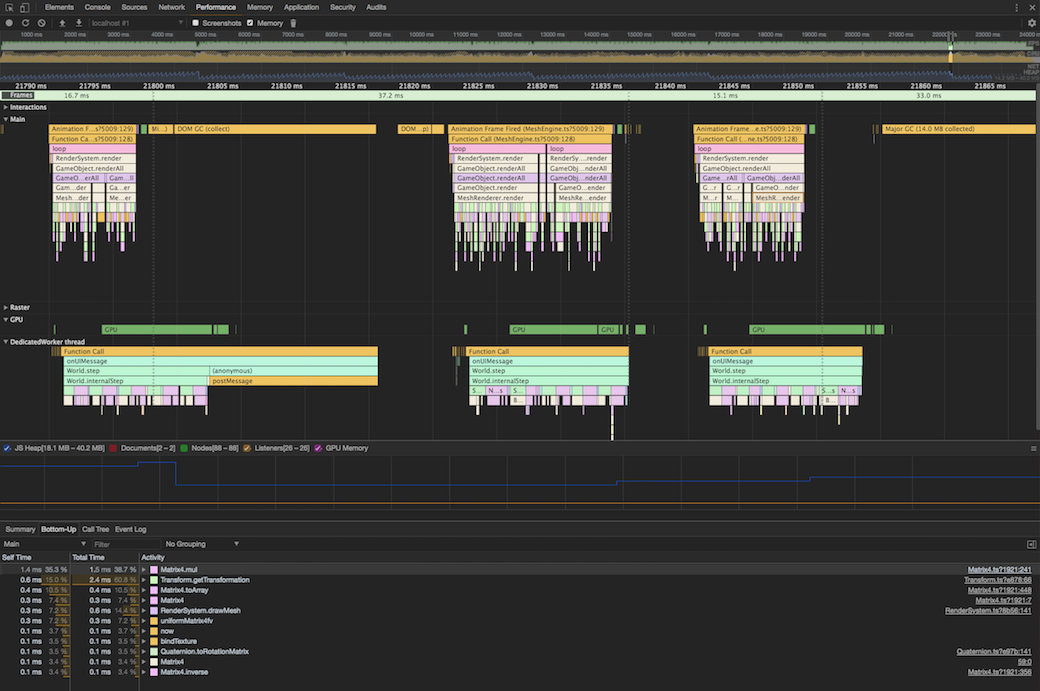The image size is (1040, 691).
Task: Switch to the Summary tab
Action: [x=20, y=529]
